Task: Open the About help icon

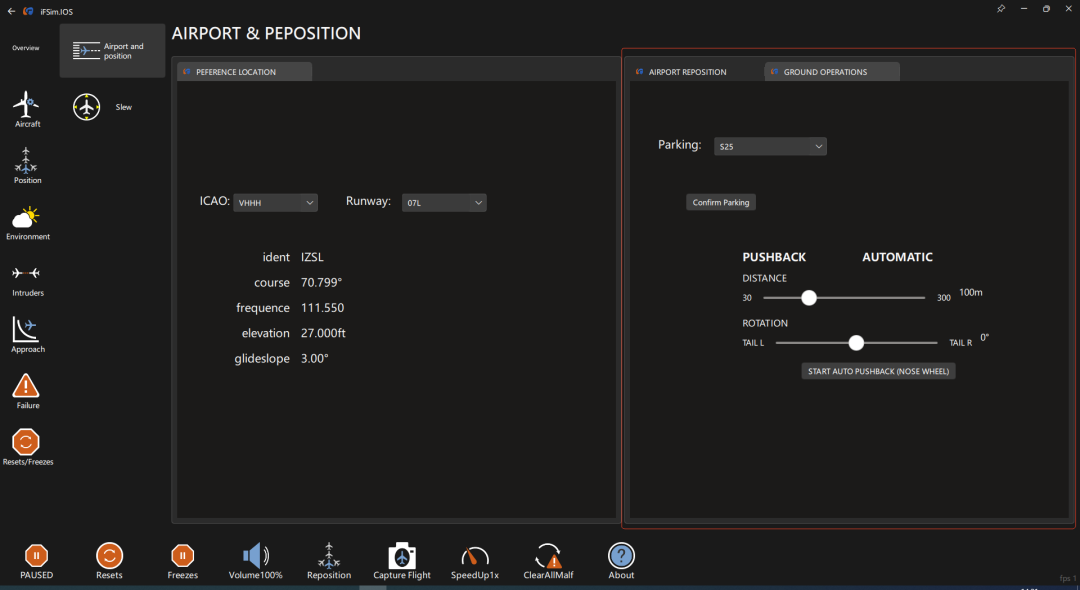Action: 621,556
